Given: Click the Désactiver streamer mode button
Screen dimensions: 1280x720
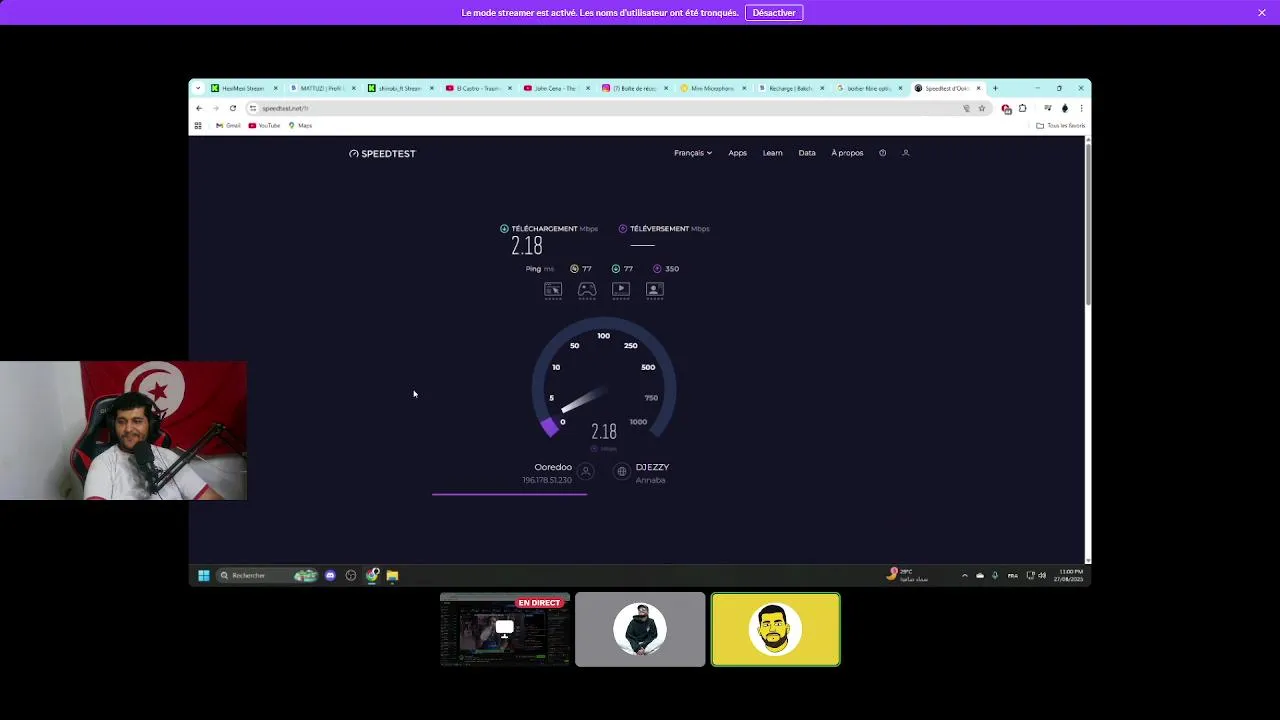Looking at the screenshot, I should click(x=774, y=12).
